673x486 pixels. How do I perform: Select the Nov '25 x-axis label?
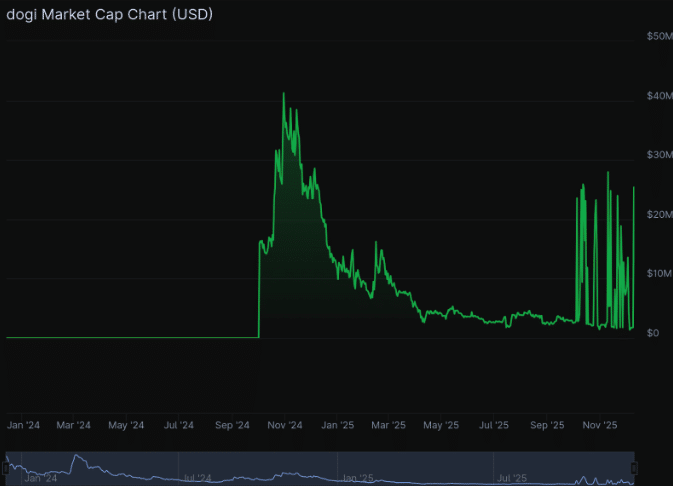pyautogui.click(x=599, y=425)
